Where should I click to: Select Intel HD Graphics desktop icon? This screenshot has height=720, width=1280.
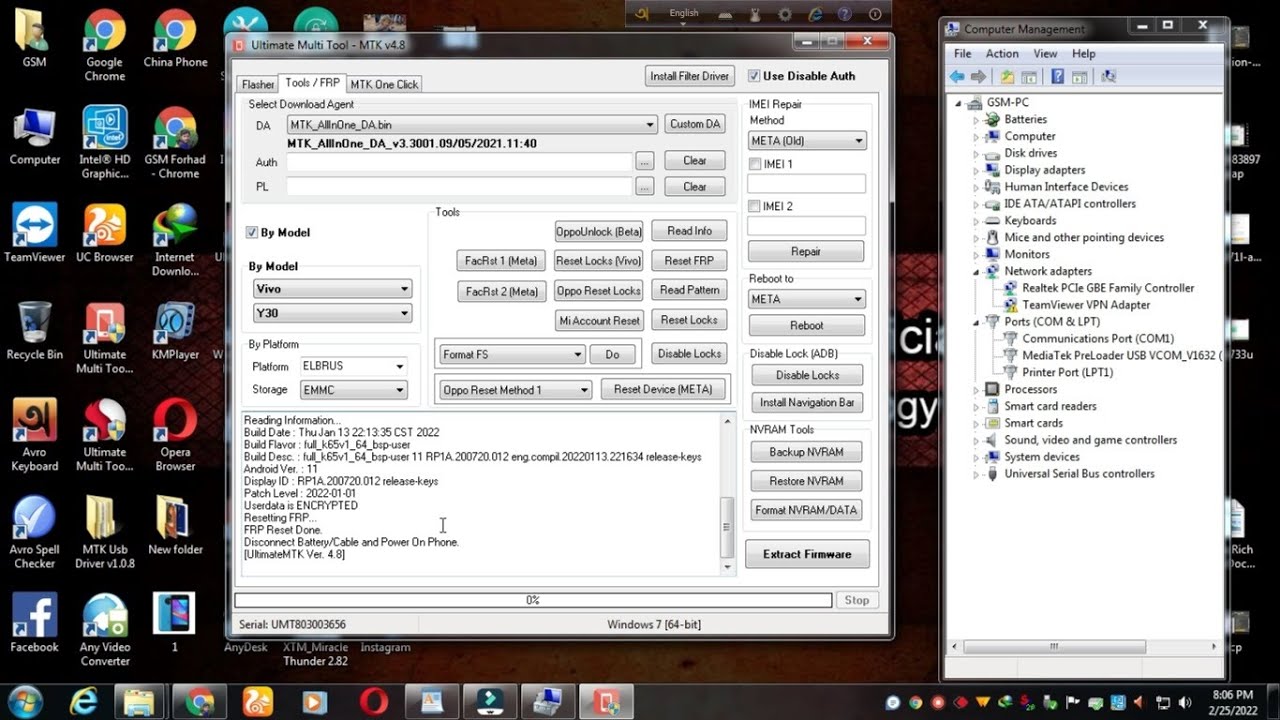pyautogui.click(x=104, y=143)
